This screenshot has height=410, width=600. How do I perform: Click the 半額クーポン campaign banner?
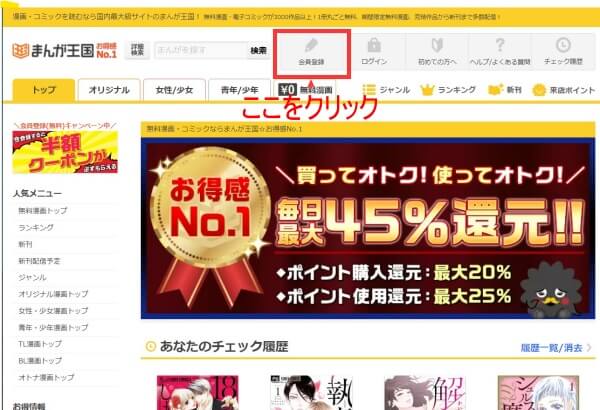point(65,152)
